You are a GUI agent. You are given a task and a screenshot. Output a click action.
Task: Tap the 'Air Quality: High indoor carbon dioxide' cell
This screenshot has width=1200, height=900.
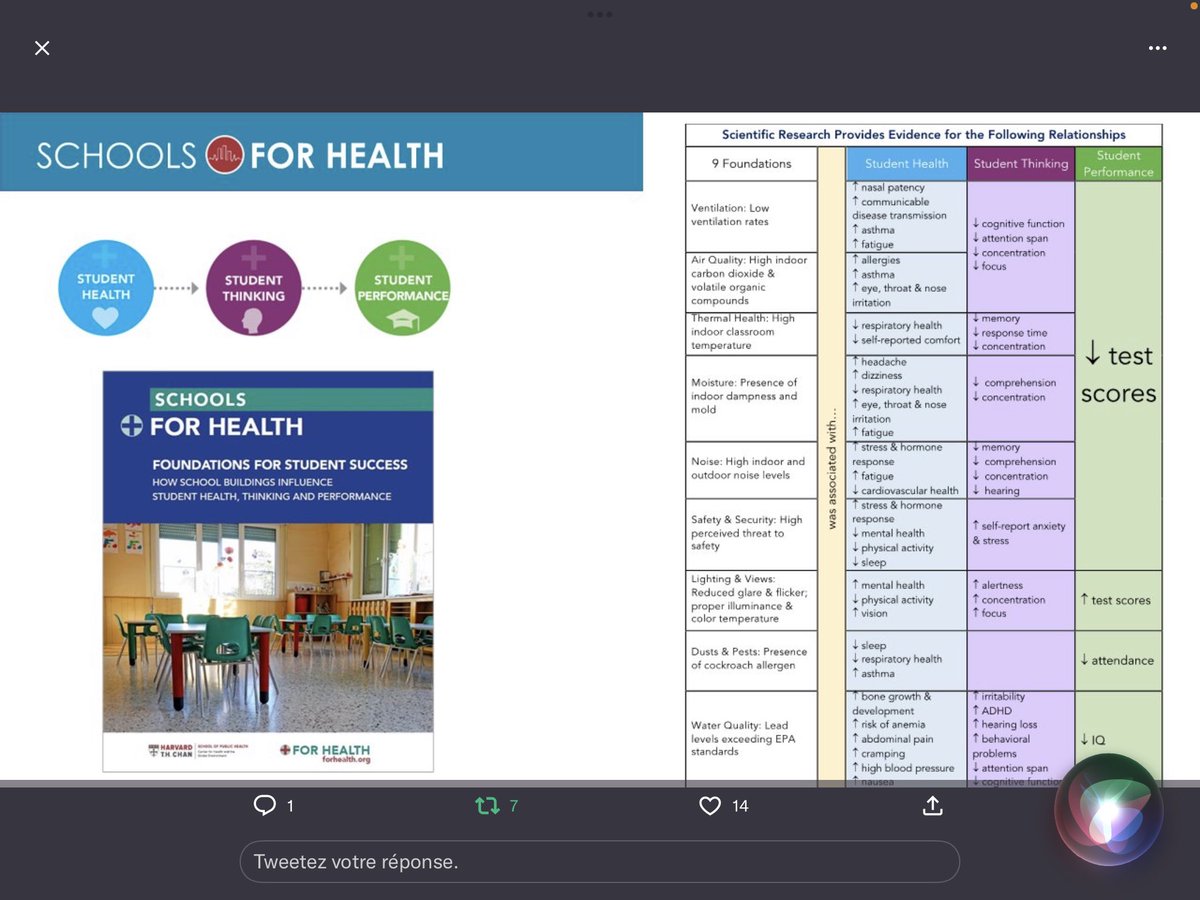[751, 281]
